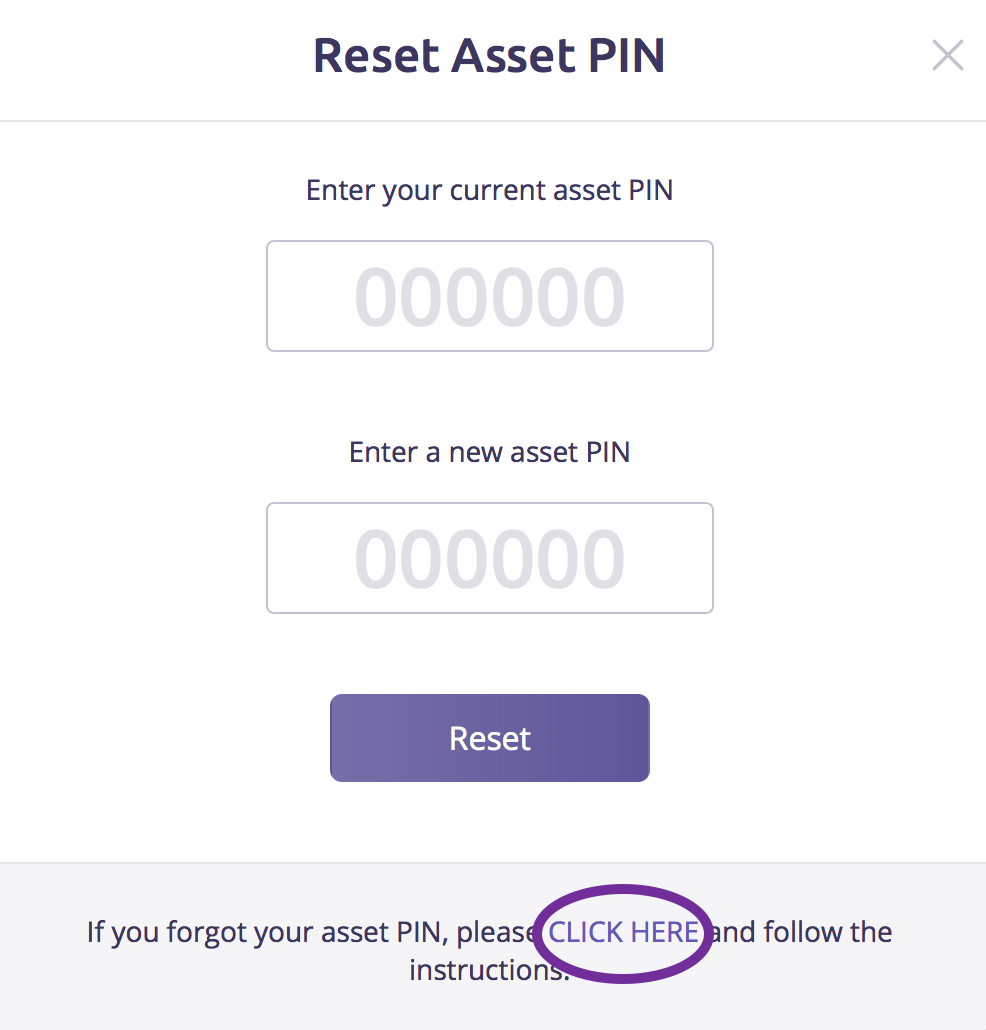This screenshot has width=986, height=1030.
Task: Click the current asset PIN field
Action: click(490, 296)
